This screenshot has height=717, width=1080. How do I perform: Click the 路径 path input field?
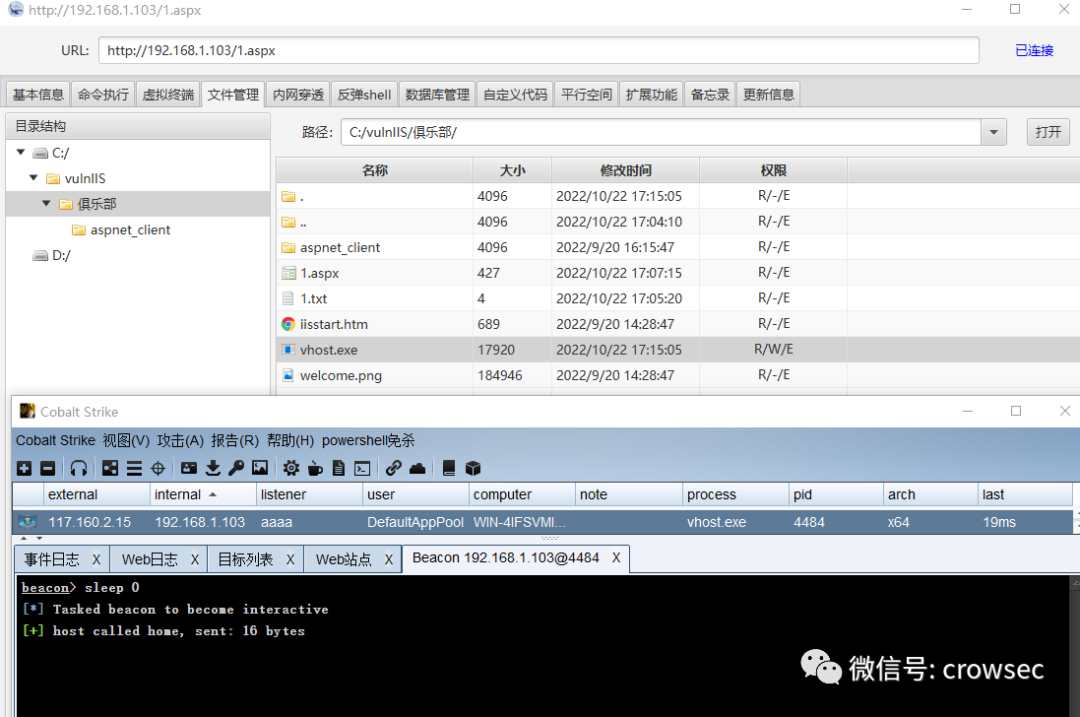[661, 132]
